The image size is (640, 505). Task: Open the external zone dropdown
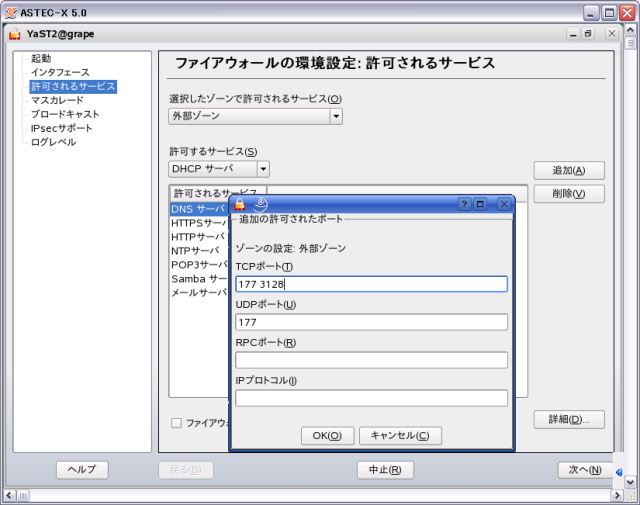[335, 117]
